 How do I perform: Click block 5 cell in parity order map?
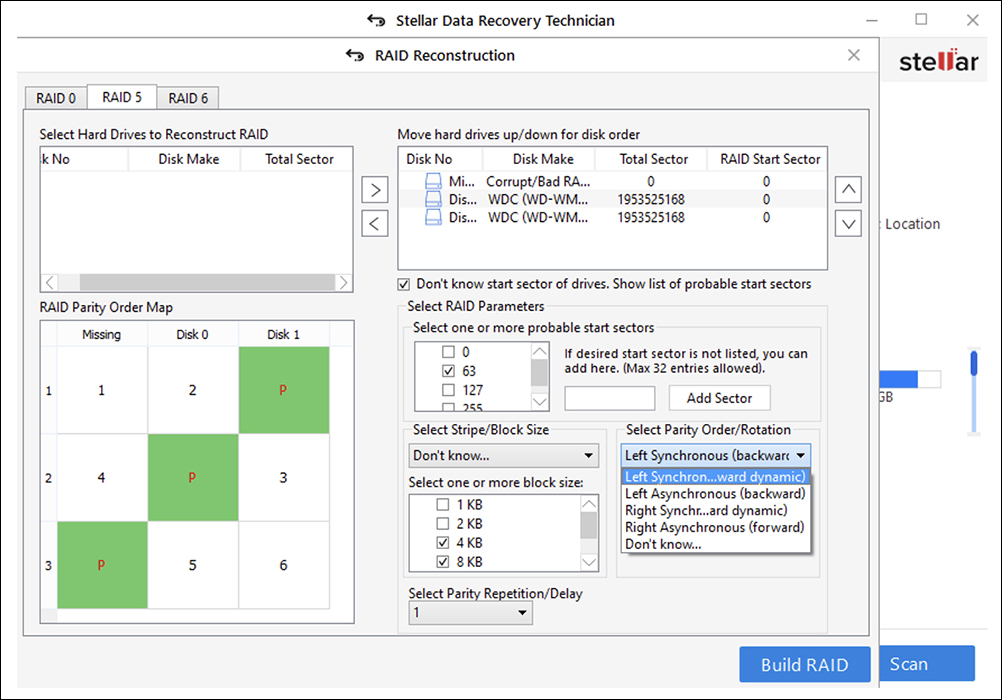pos(192,565)
